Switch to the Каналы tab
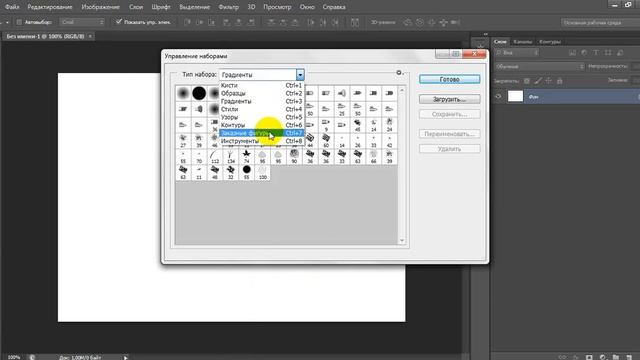The image size is (640, 360). coord(522,42)
